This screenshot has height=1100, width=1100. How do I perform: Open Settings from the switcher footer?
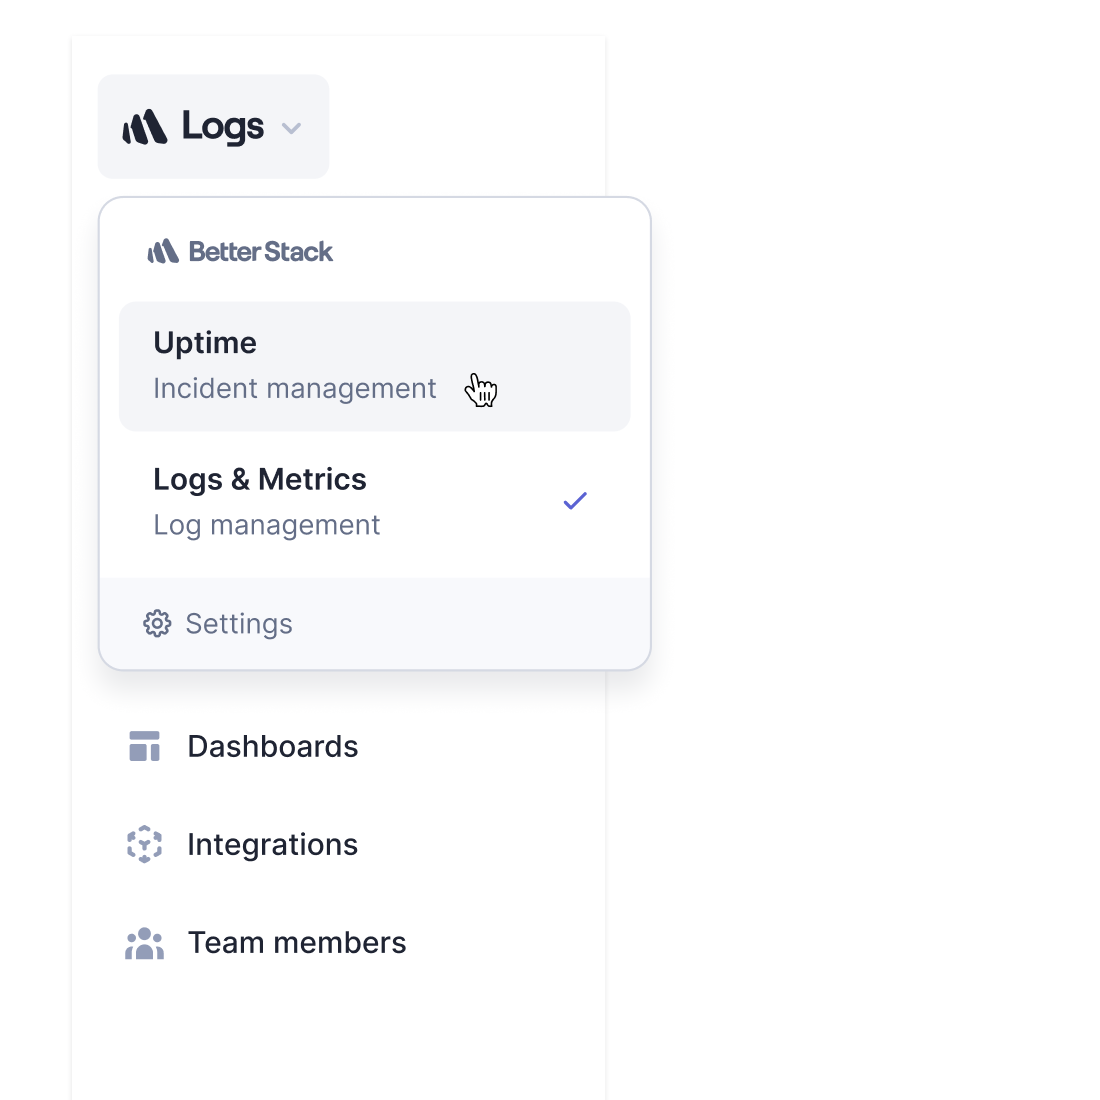(238, 623)
